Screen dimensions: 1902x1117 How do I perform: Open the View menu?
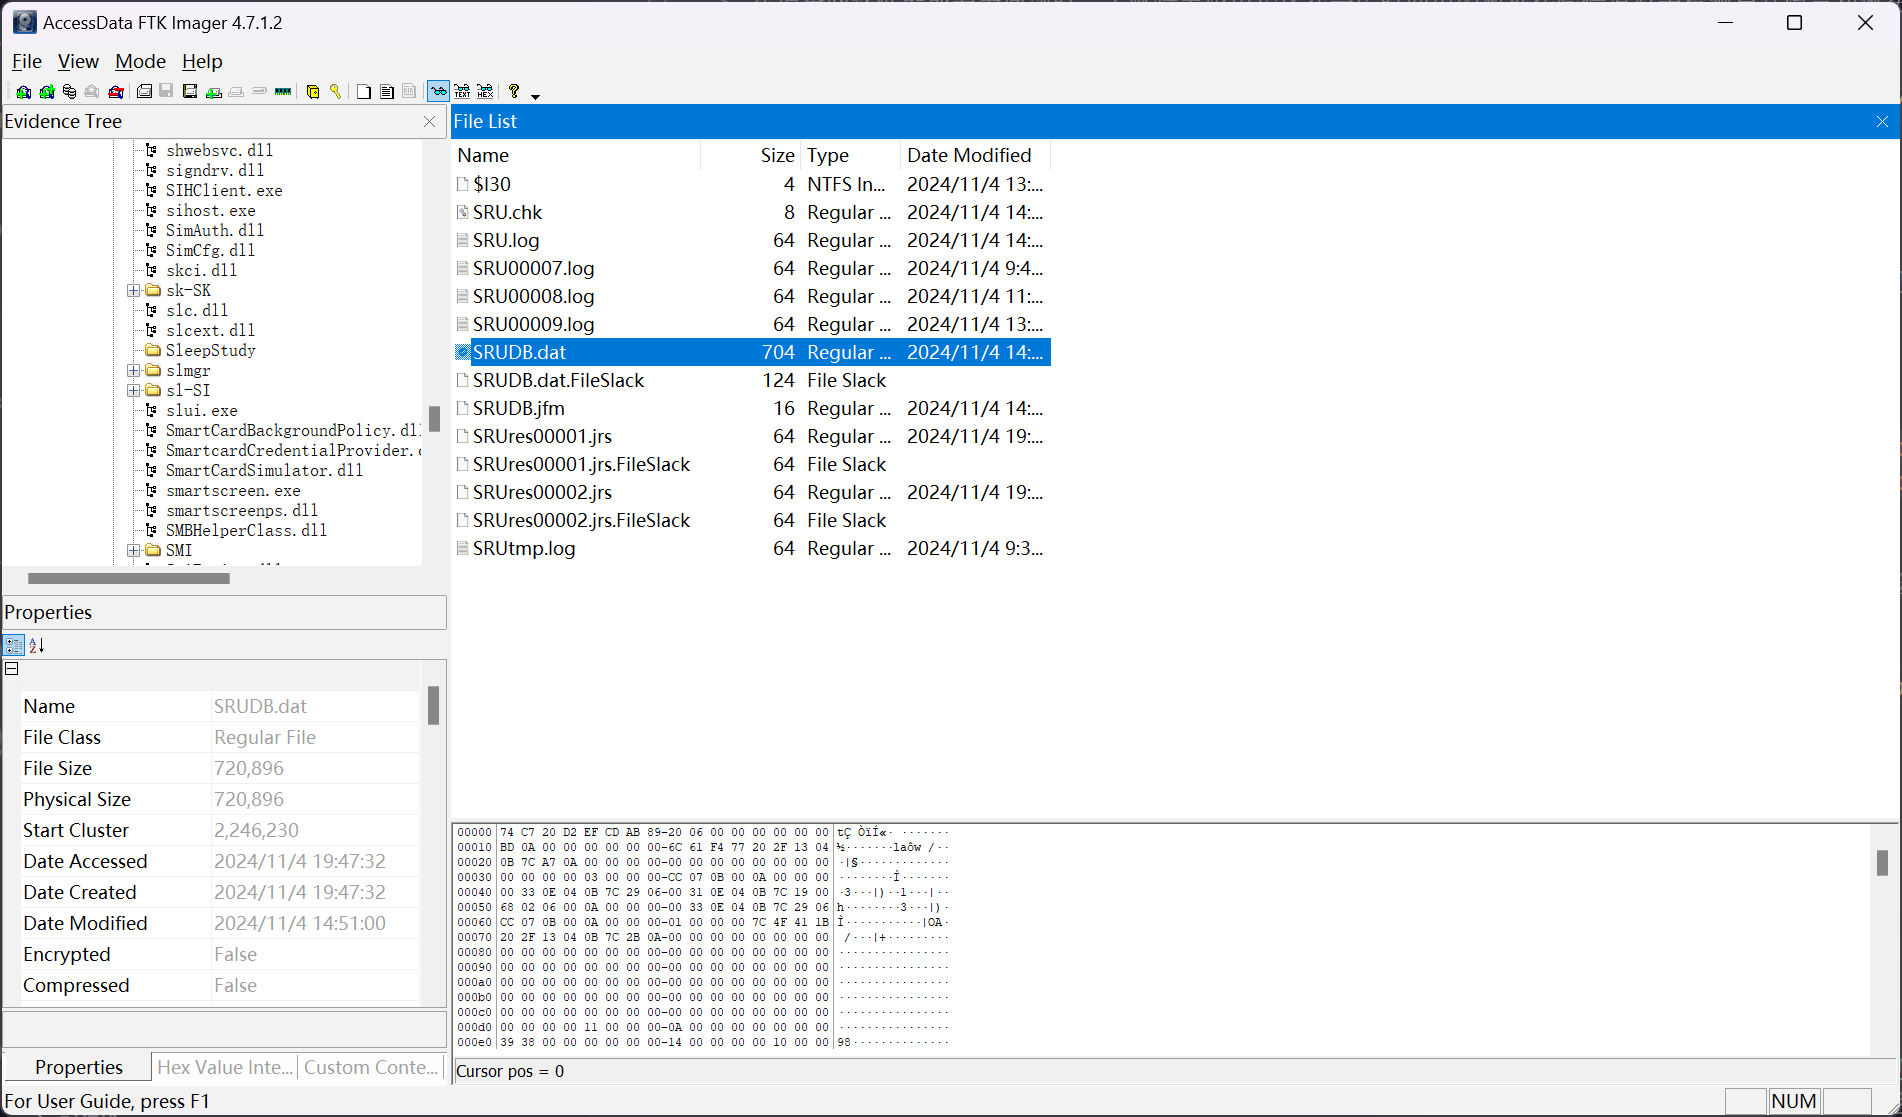coord(78,62)
